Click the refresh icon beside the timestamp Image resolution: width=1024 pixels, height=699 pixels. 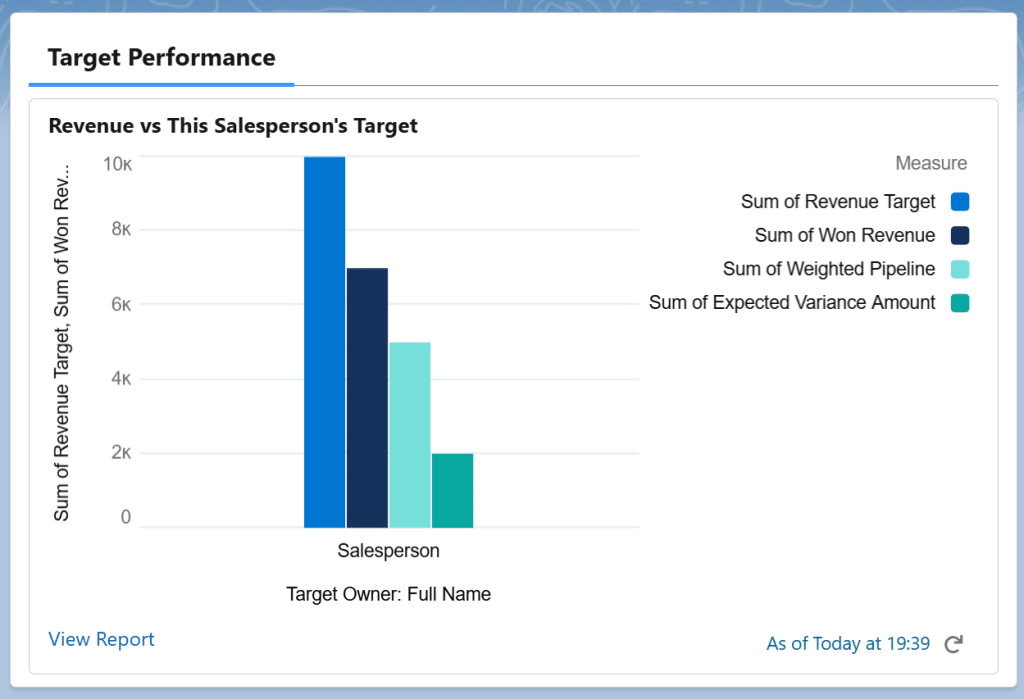(x=953, y=644)
